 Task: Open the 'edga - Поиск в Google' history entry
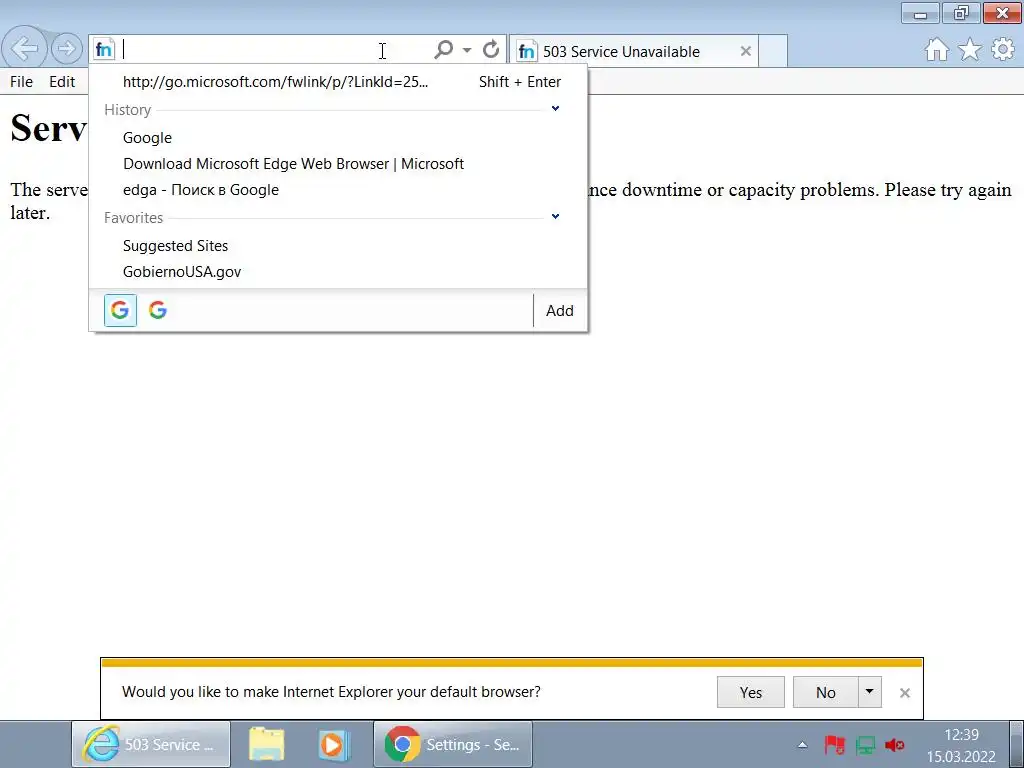tap(338, 190)
